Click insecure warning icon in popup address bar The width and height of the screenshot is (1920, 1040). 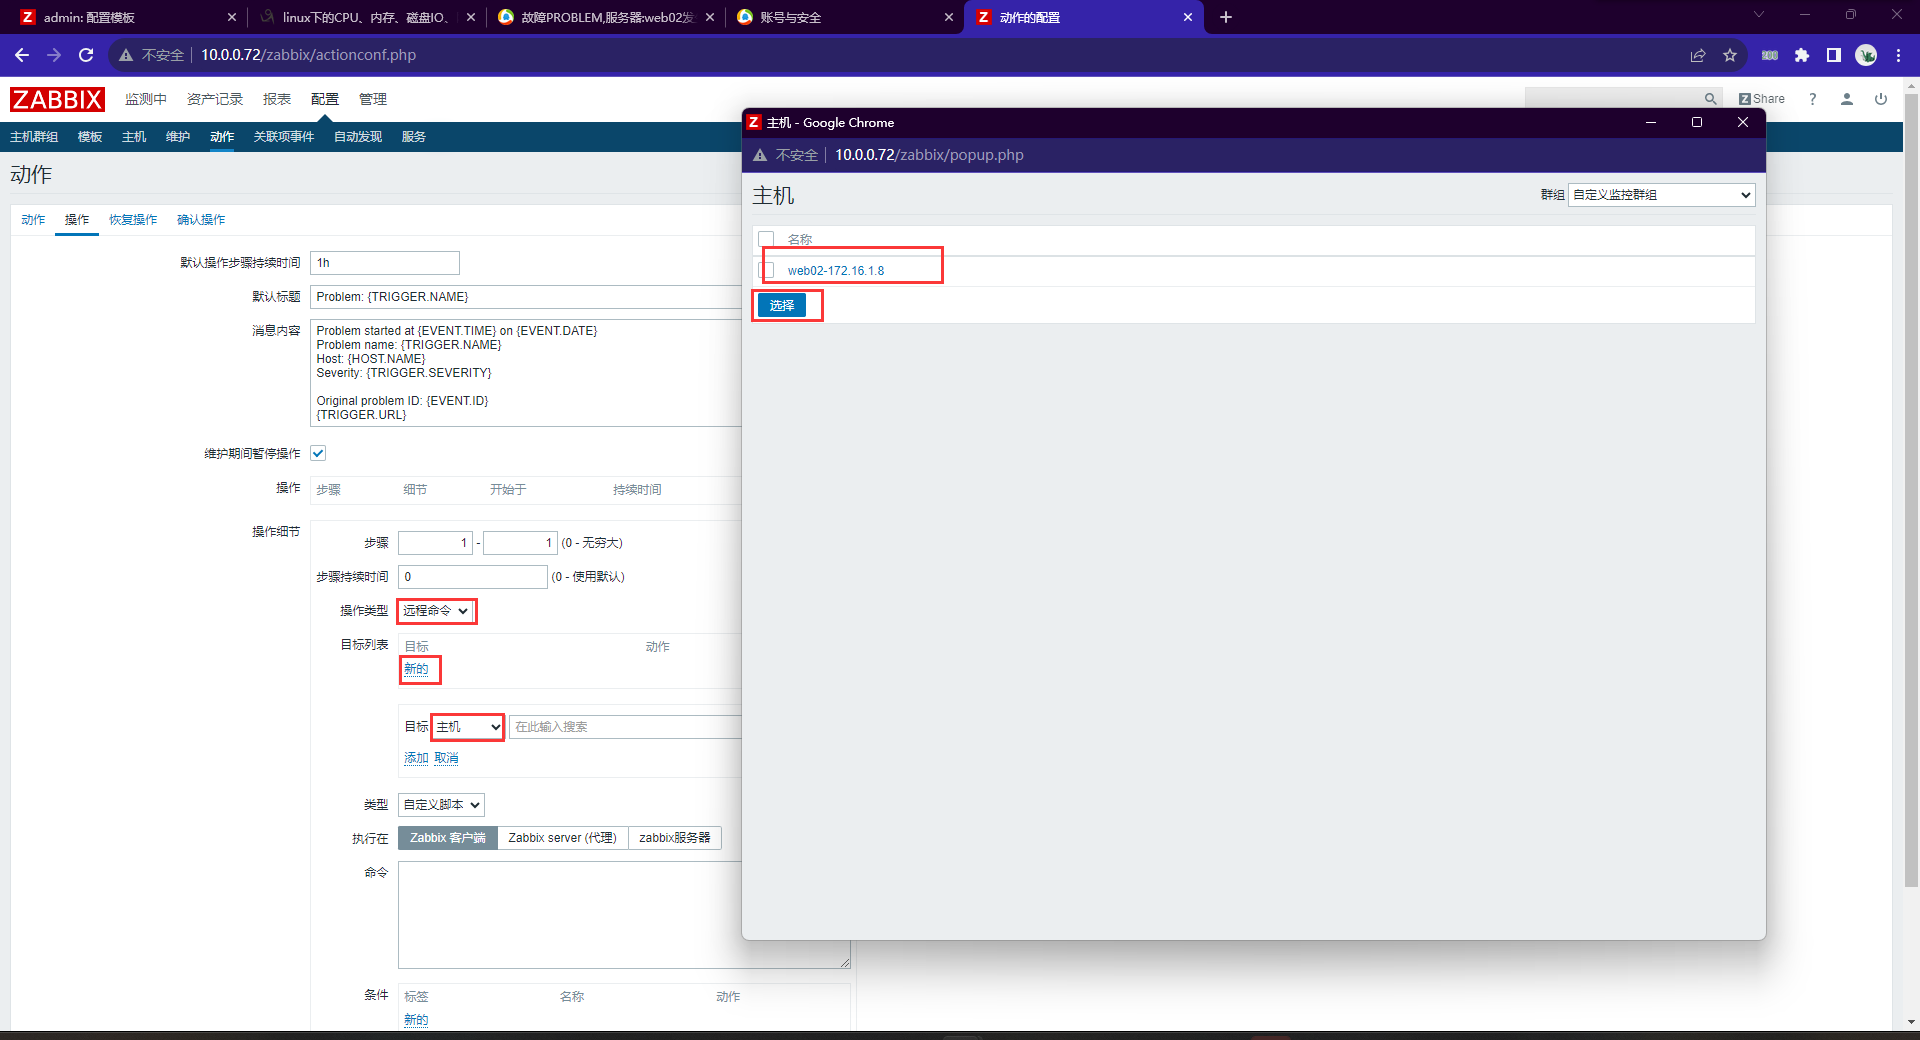click(x=760, y=155)
